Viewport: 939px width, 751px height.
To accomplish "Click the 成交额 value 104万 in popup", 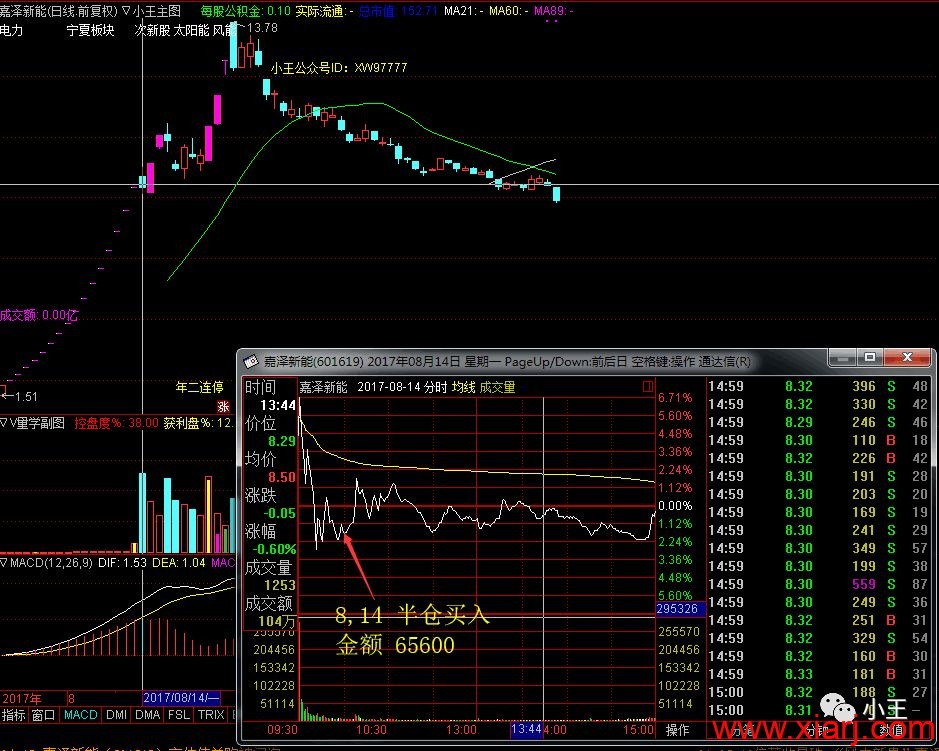I will (277, 621).
